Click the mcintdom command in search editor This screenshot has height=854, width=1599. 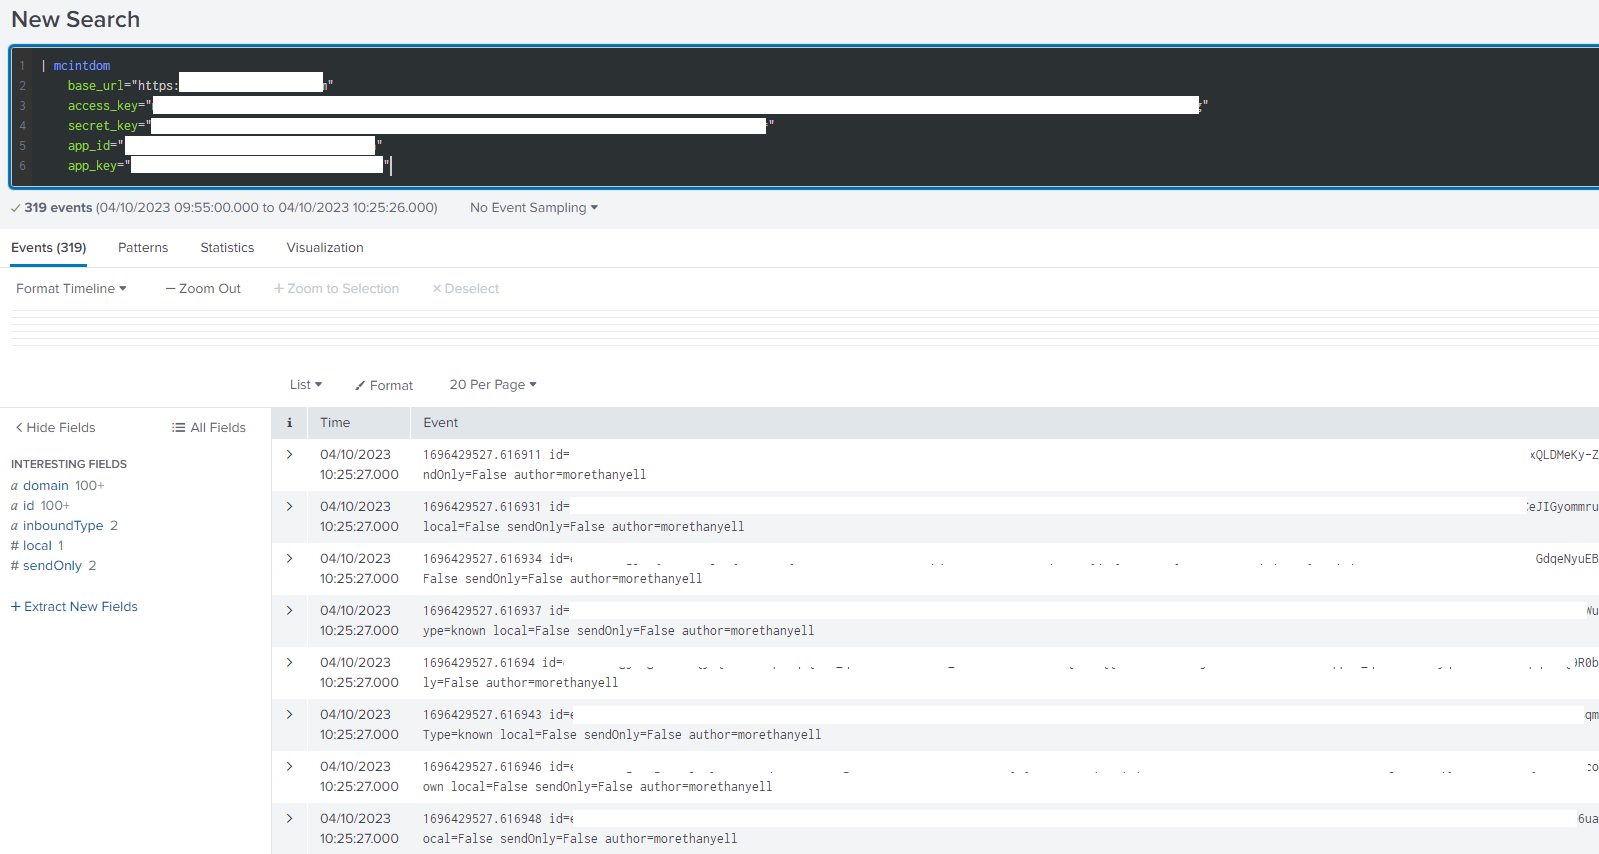pyautogui.click(x=82, y=66)
